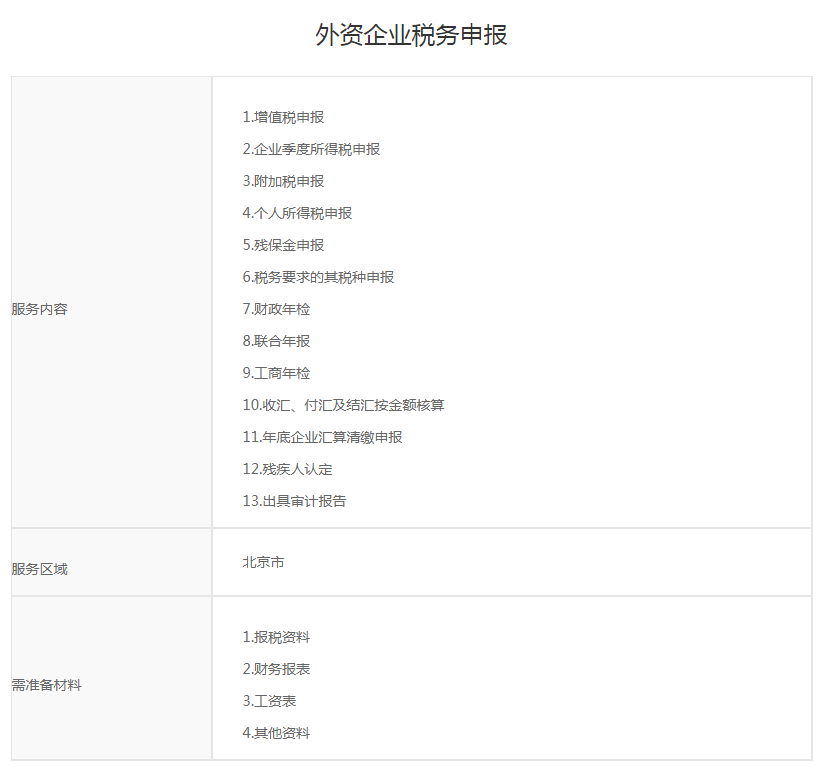Click list item 1.增值税申报

pyautogui.click(x=283, y=117)
